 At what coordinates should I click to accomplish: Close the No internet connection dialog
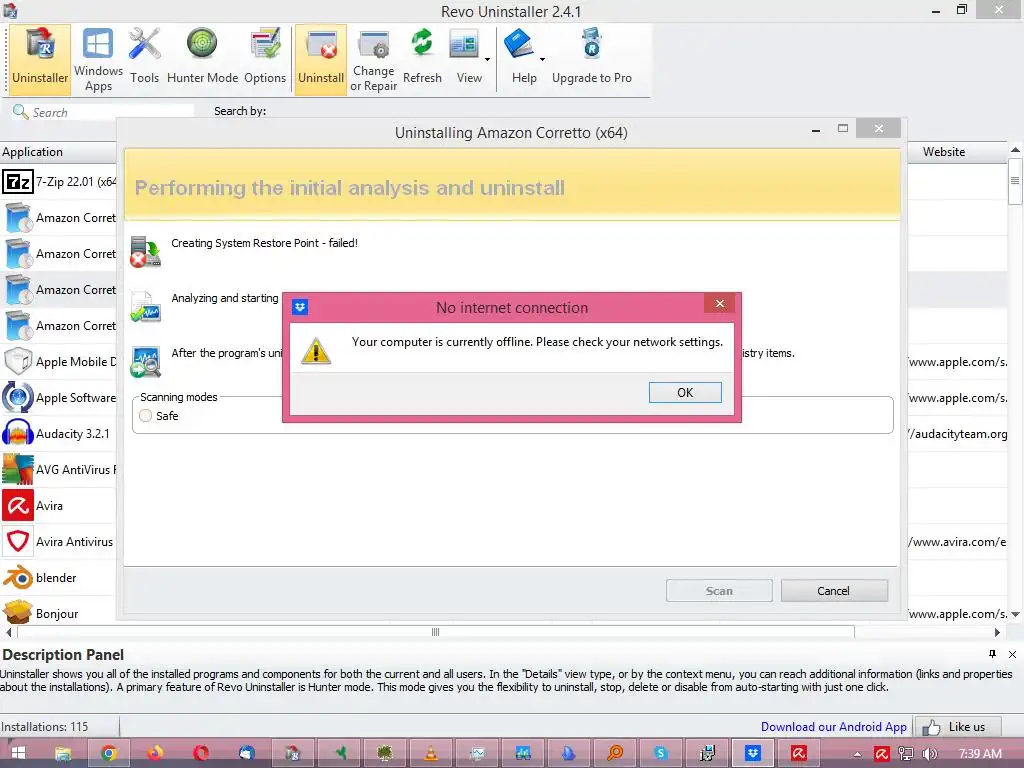click(720, 304)
